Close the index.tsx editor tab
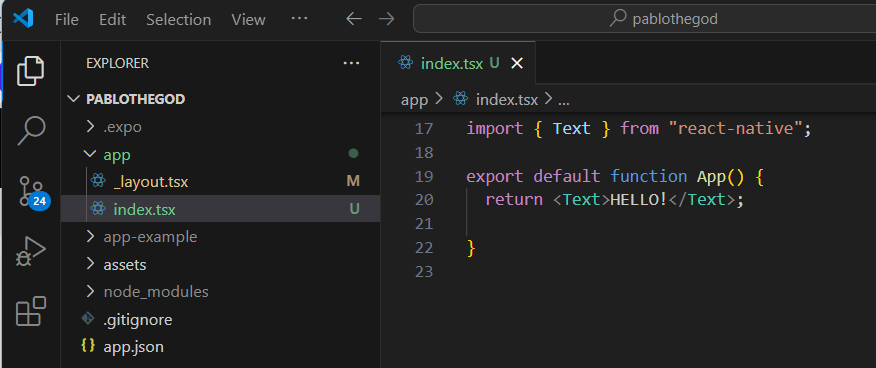876x368 pixels. point(517,64)
